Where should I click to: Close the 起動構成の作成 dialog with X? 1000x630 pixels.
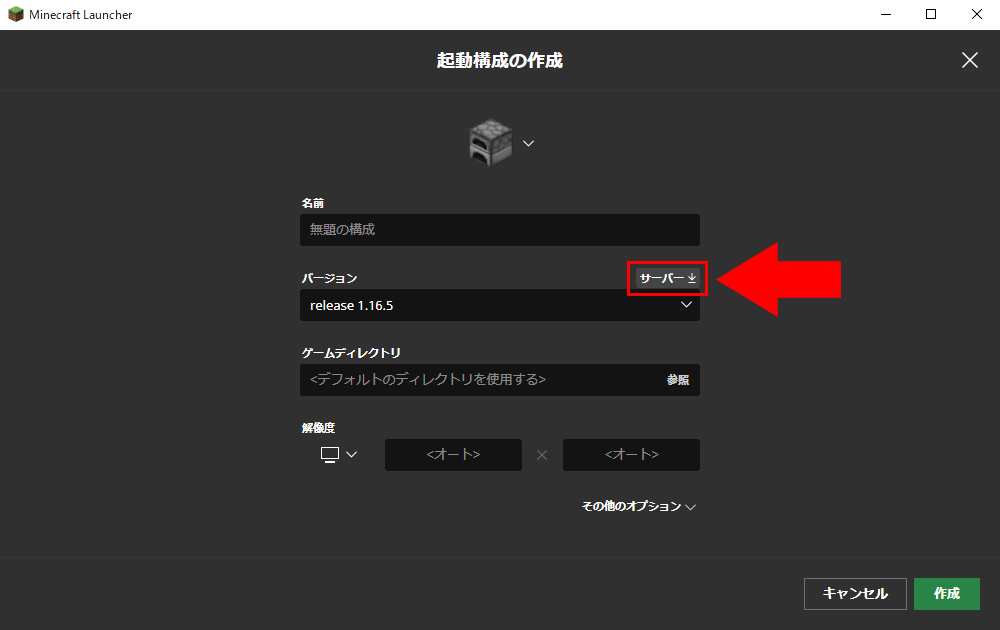tap(969, 61)
